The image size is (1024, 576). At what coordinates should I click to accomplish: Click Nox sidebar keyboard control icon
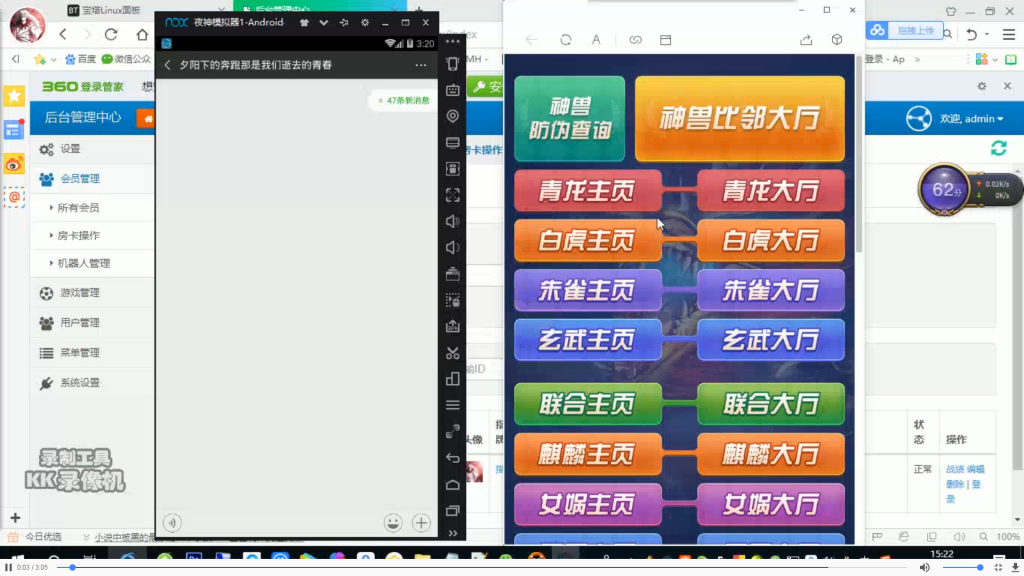[x=453, y=89]
